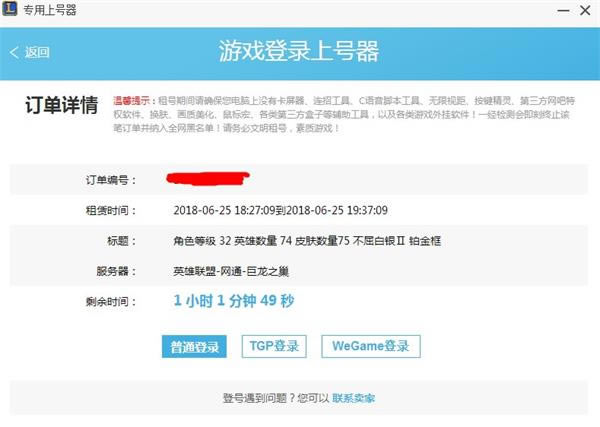
Task: Click the 专用上号器 title bar text
Action: [50, 10]
